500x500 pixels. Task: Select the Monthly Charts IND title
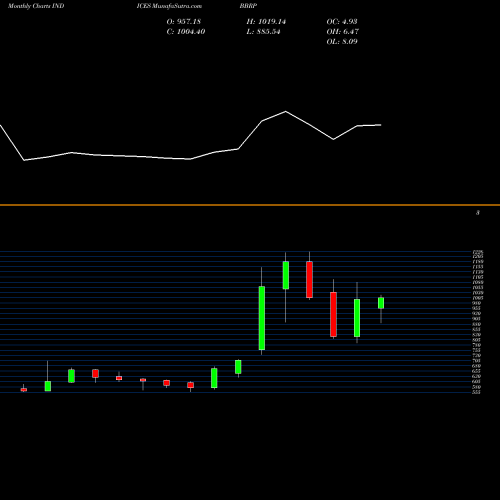tap(36, 6)
